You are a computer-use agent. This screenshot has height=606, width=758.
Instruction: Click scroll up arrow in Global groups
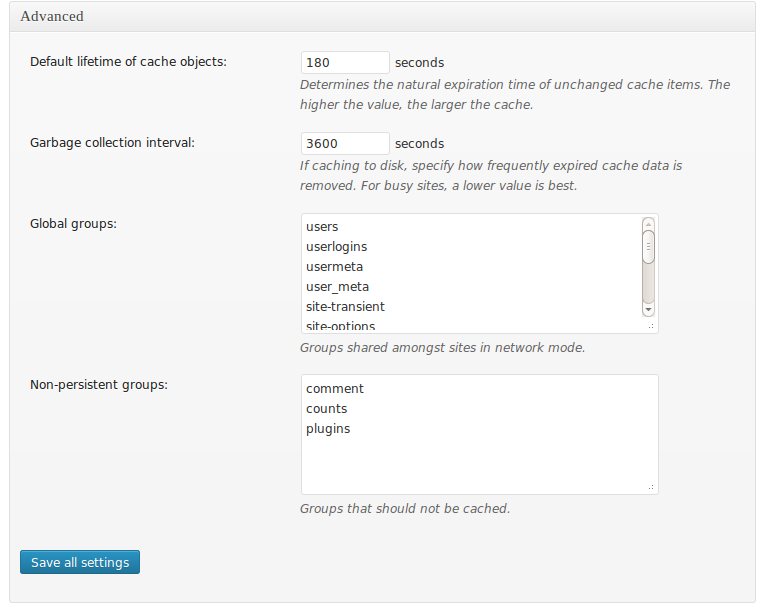coord(648,224)
